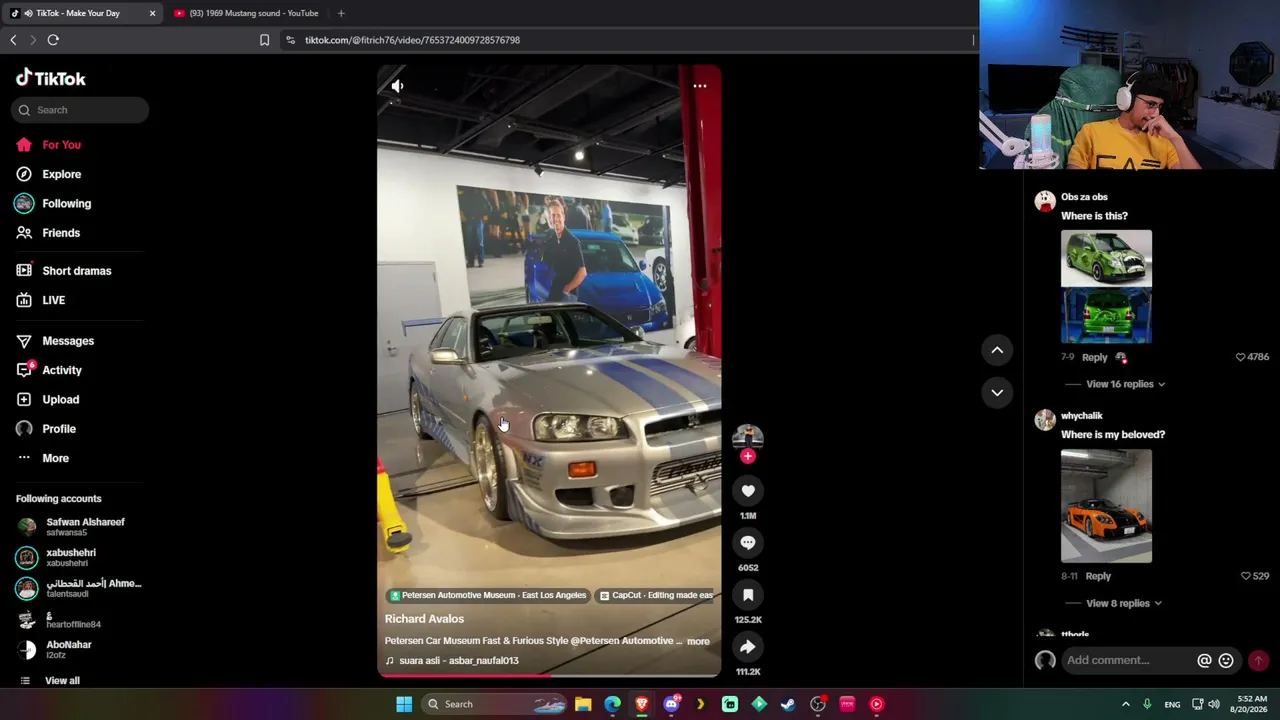Reply to the Obs za obs comment
This screenshot has width=1280, height=720.
[x=1094, y=357]
